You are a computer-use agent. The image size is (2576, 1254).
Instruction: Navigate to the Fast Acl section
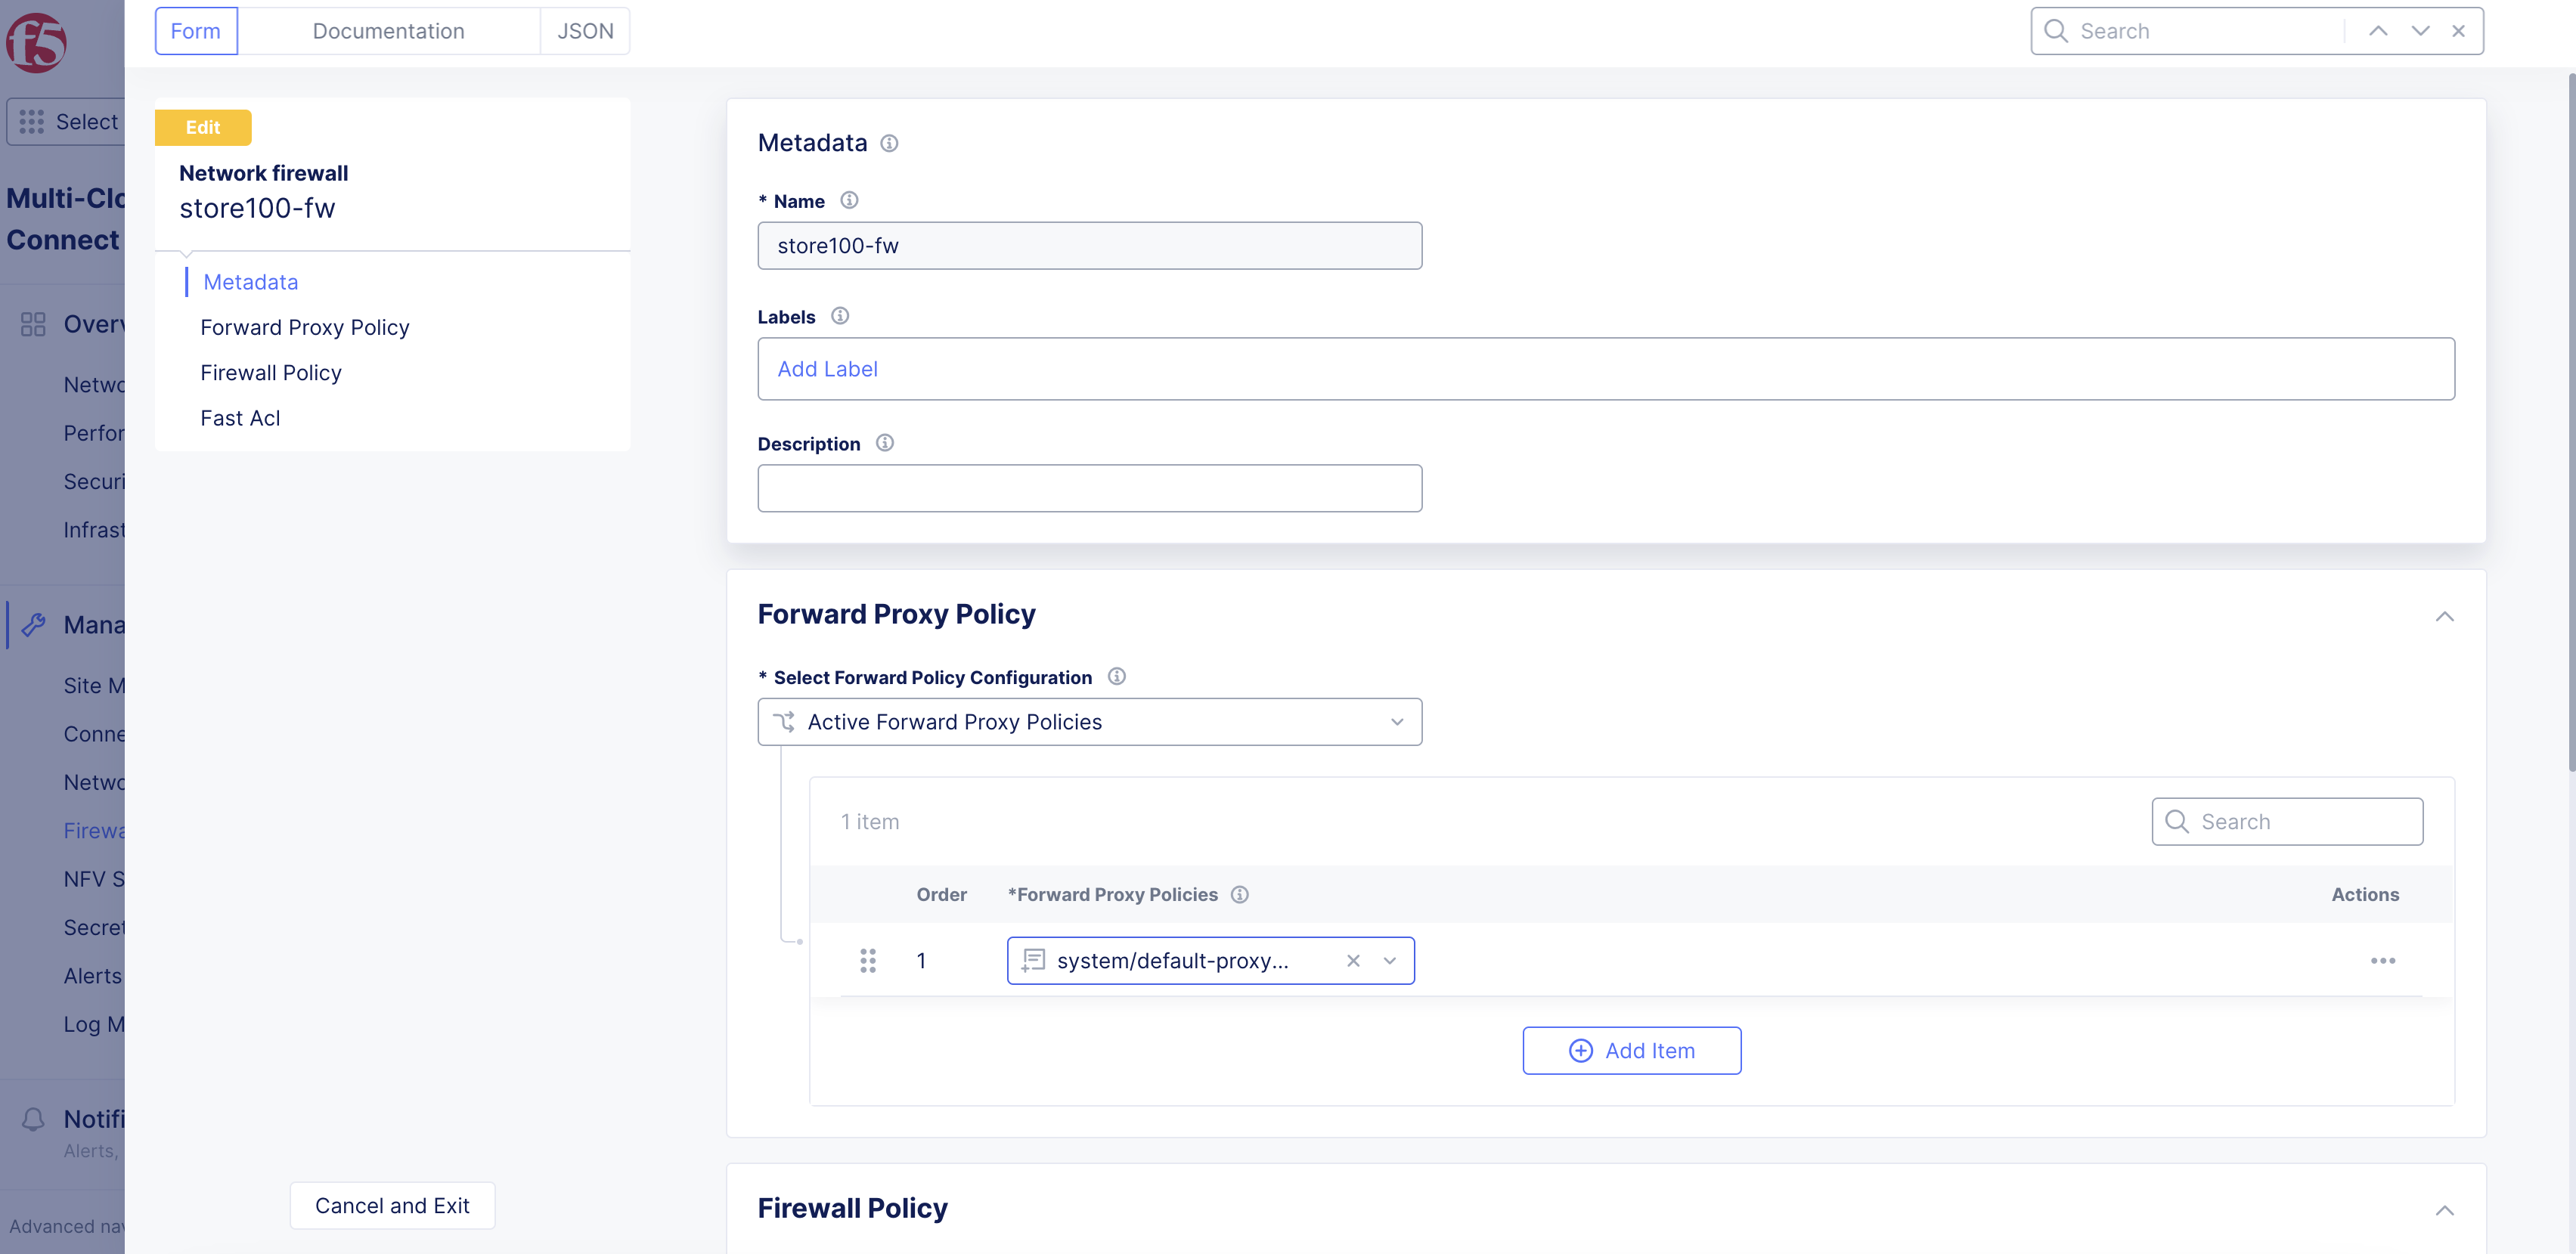(240, 417)
